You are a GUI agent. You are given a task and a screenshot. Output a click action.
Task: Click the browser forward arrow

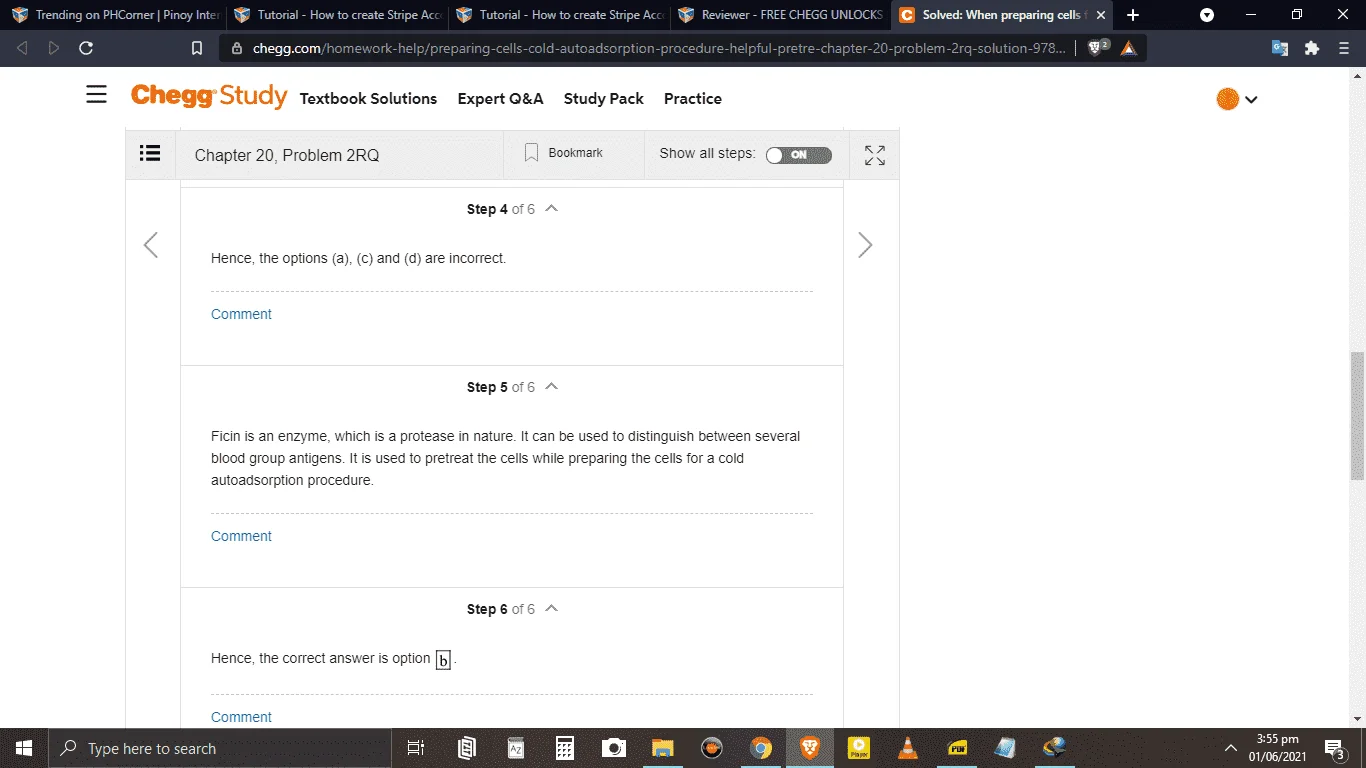point(54,48)
